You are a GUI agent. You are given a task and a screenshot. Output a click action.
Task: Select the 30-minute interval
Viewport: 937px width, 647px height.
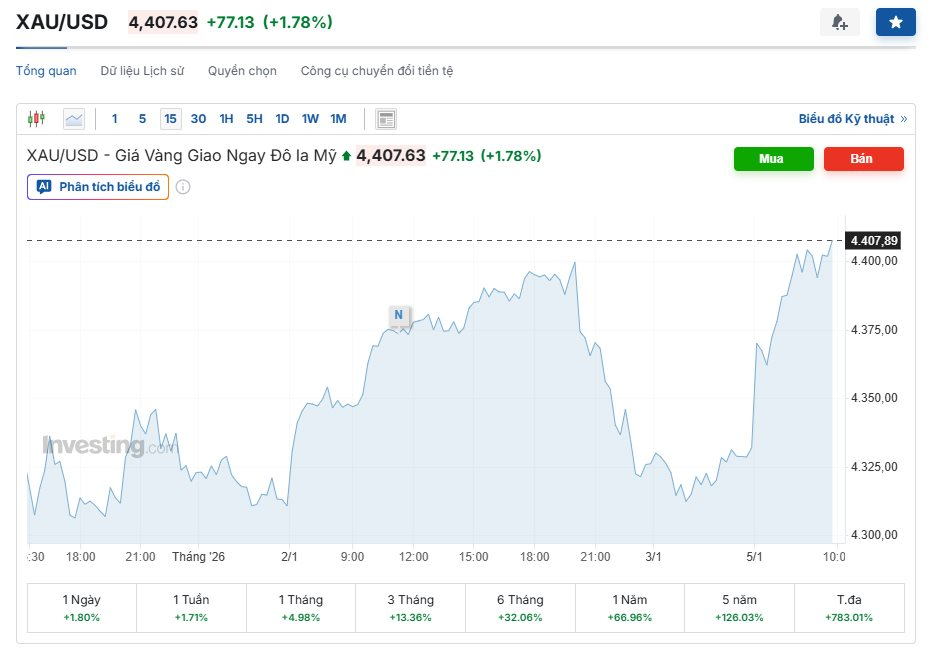pos(198,119)
